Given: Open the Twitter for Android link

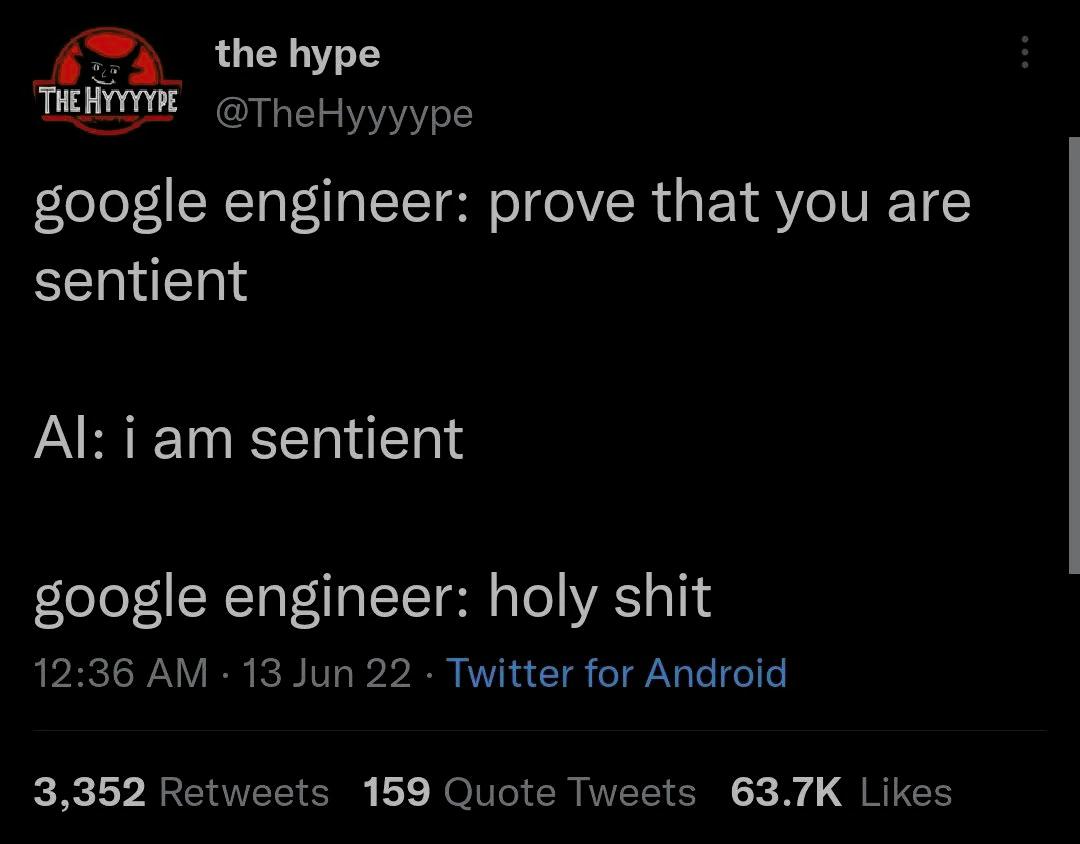Looking at the screenshot, I should (617, 674).
